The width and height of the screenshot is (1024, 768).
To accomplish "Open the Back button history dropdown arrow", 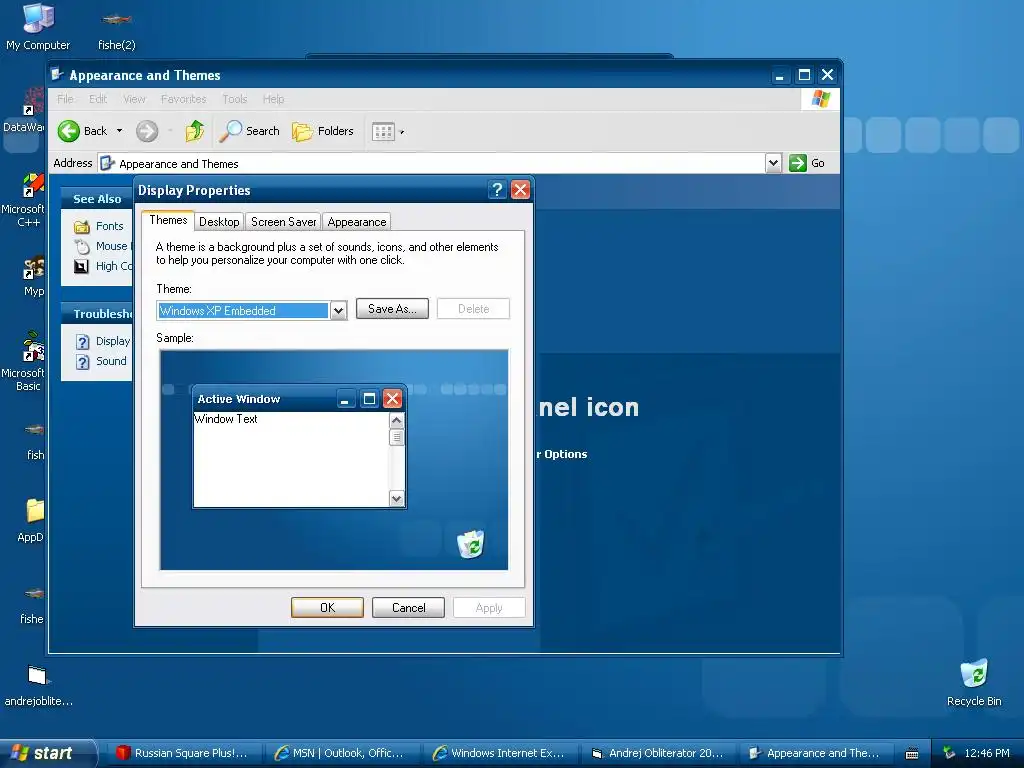I will click(x=120, y=131).
